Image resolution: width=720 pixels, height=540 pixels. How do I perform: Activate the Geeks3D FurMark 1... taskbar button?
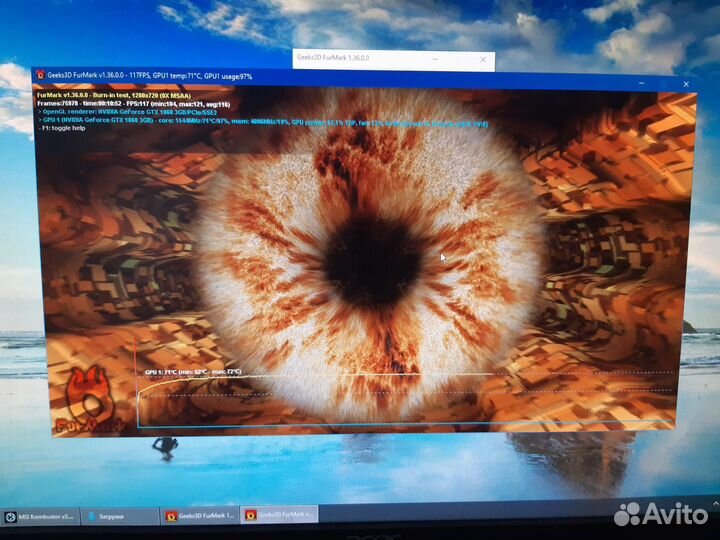pos(200,516)
